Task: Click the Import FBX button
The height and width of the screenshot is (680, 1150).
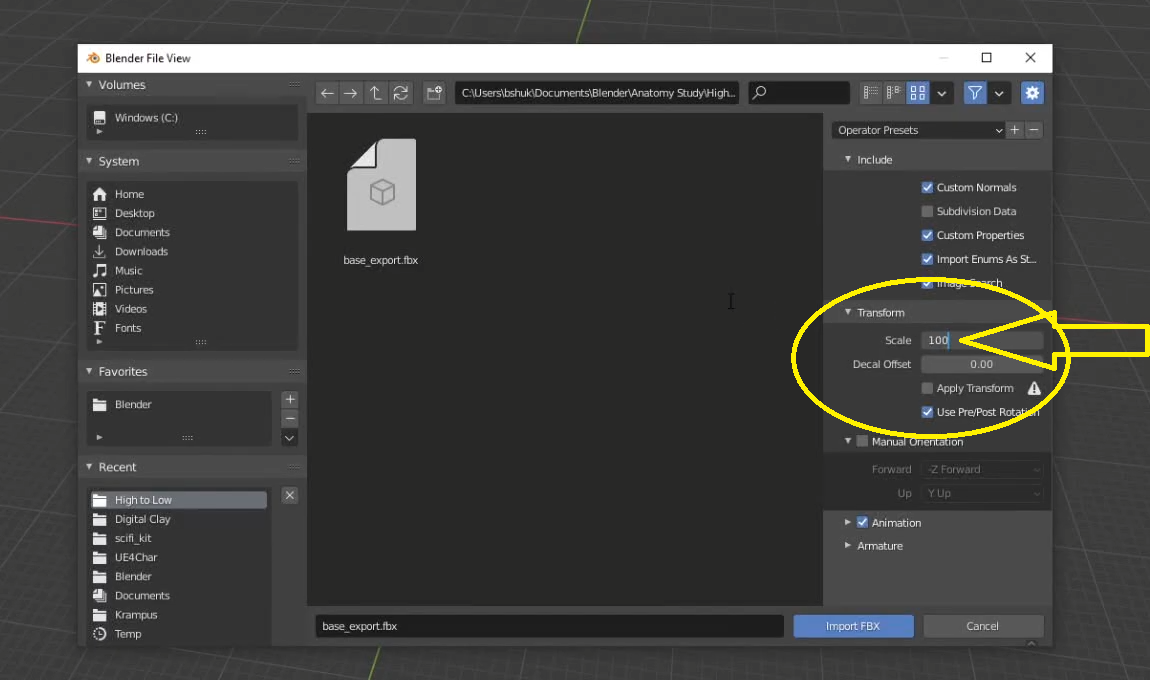Action: pos(853,626)
